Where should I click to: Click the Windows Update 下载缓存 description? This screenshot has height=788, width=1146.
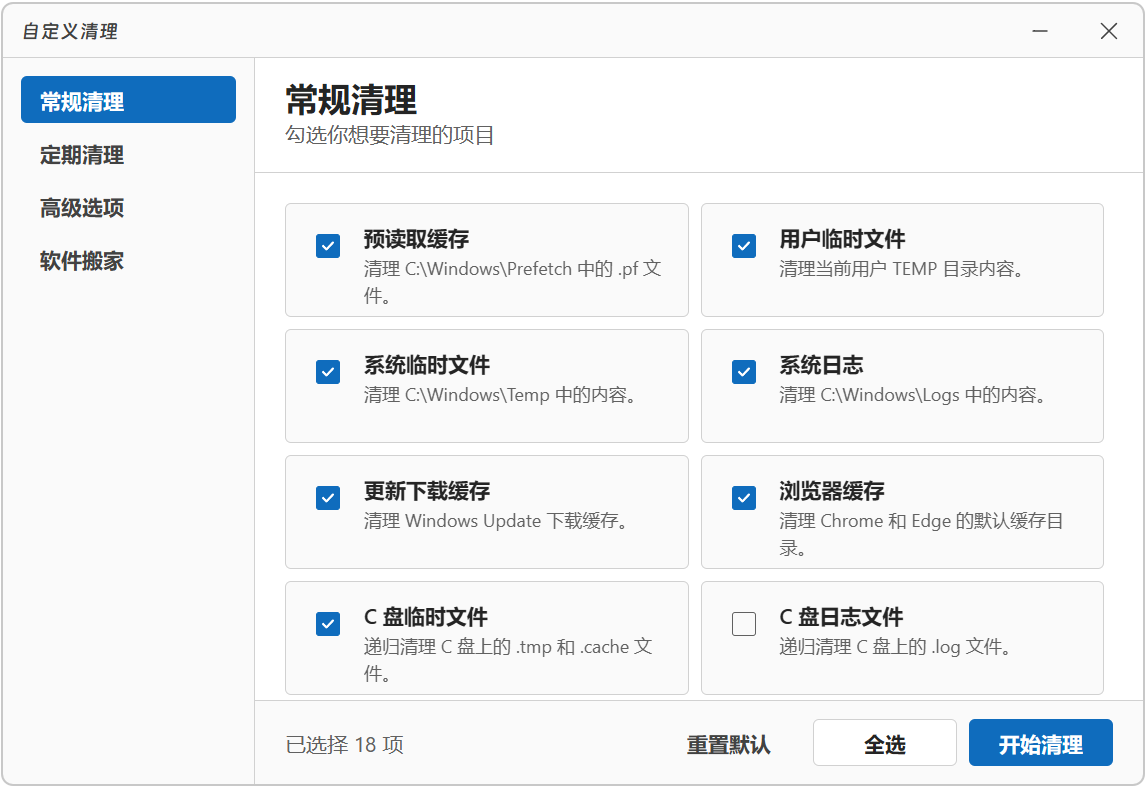496,521
